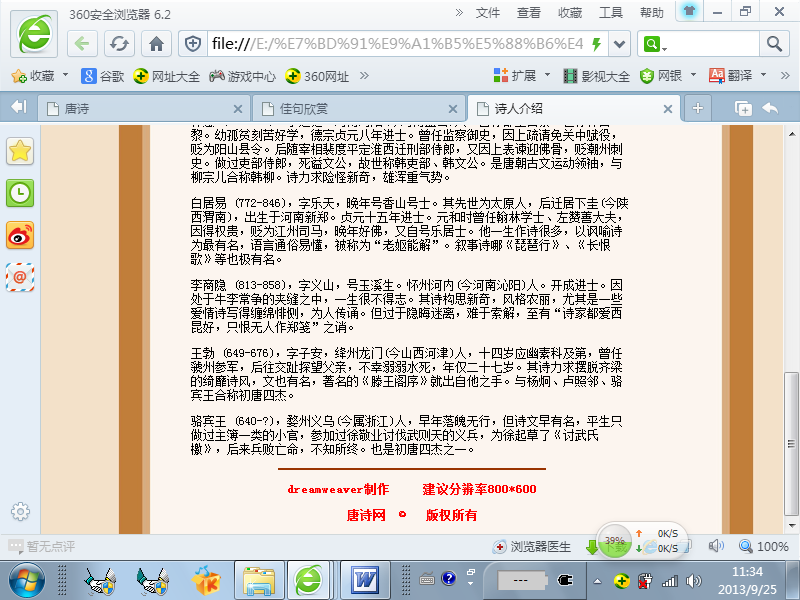
Task: Open the mail icon in sidebar
Action: (20, 276)
